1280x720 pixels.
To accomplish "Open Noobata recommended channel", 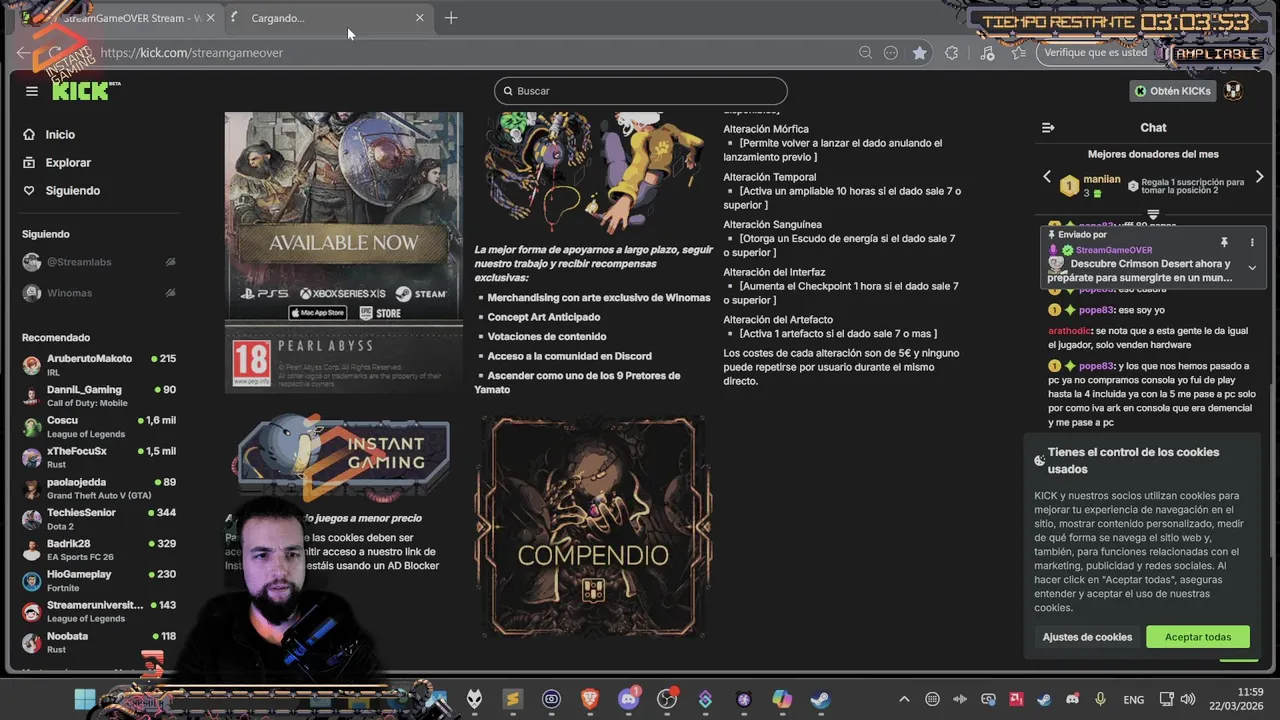I will [x=100, y=642].
